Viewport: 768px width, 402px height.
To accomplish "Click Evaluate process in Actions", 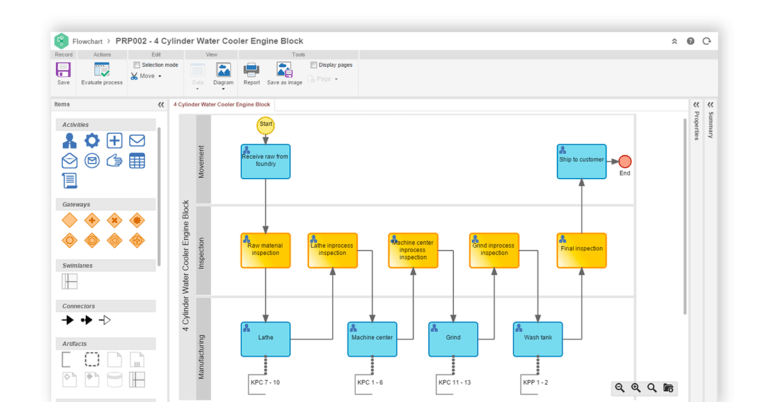I will [x=102, y=70].
